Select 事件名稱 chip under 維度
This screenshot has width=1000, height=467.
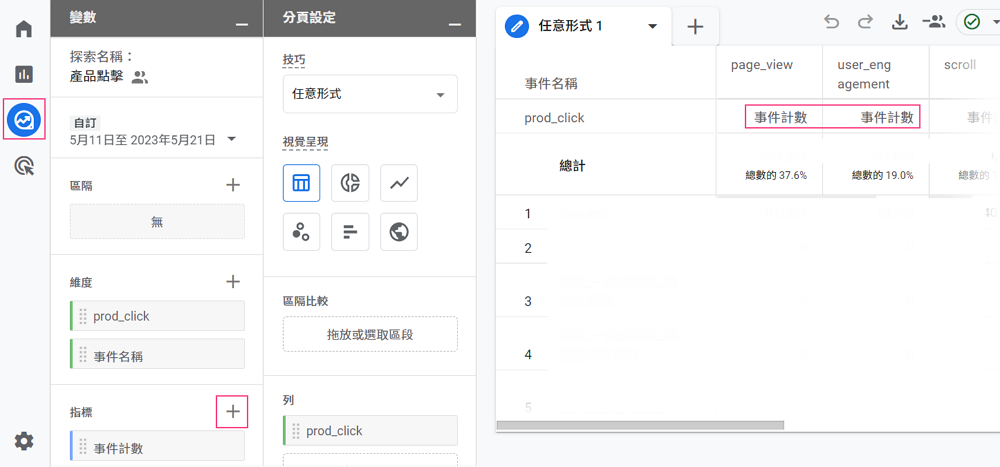pos(157,354)
